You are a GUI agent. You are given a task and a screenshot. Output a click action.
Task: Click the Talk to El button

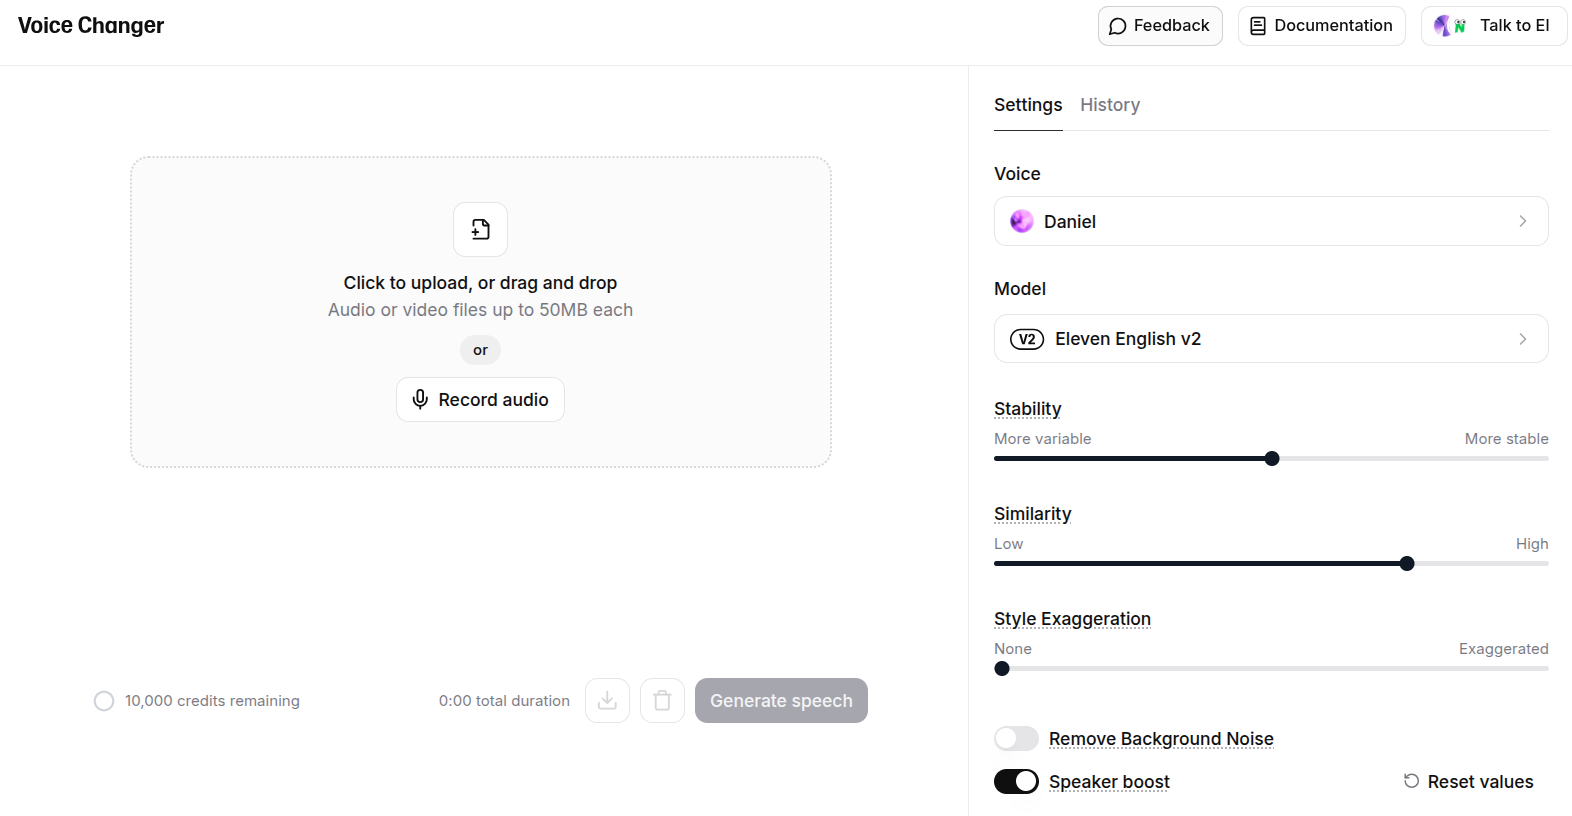pyautogui.click(x=1494, y=26)
